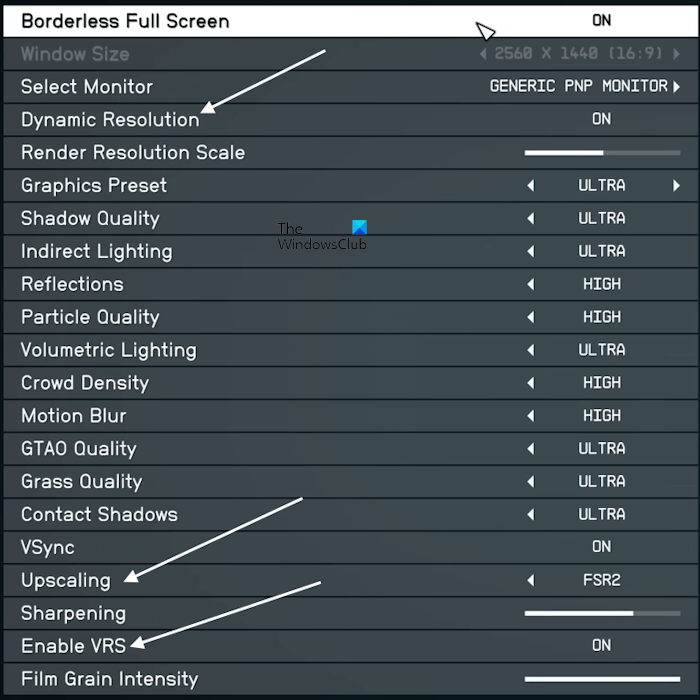The image size is (700, 700).
Task: Click right arrow next to Graphics Preset
Action: (677, 186)
